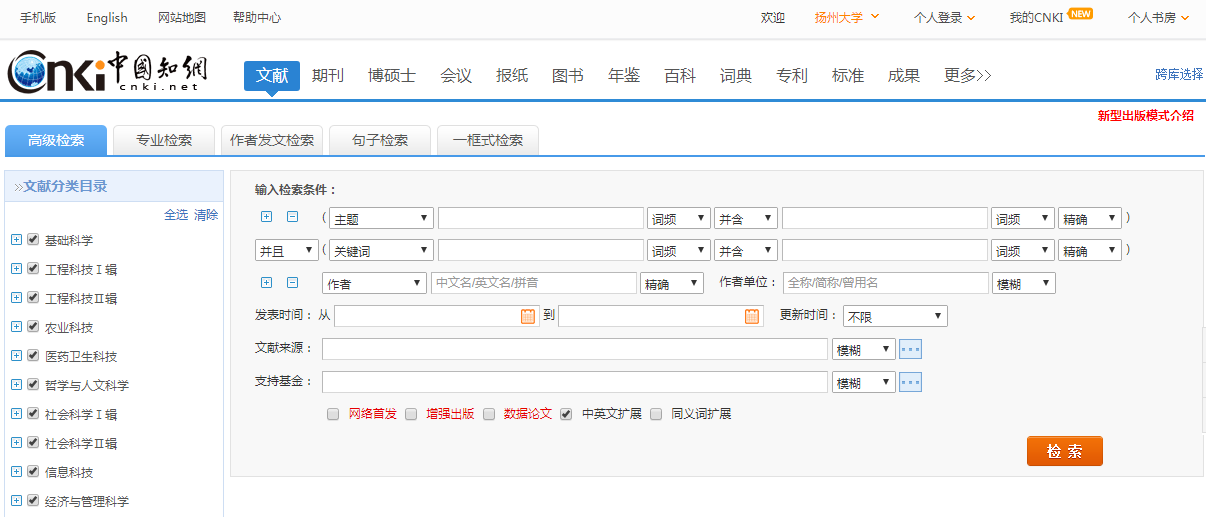Uncheck the 经济与管理科学 category checkbox
Viewport: 1206px width, 517px height.
[x=33, y=501]
